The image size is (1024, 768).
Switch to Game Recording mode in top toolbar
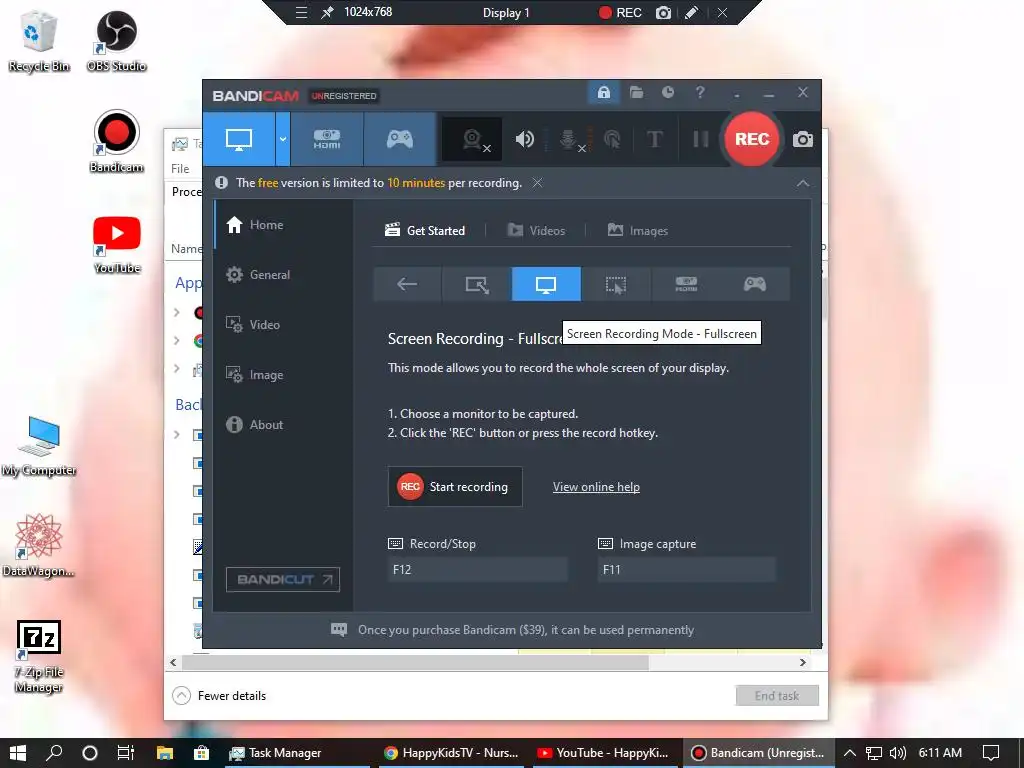click(x=400, y=139)
